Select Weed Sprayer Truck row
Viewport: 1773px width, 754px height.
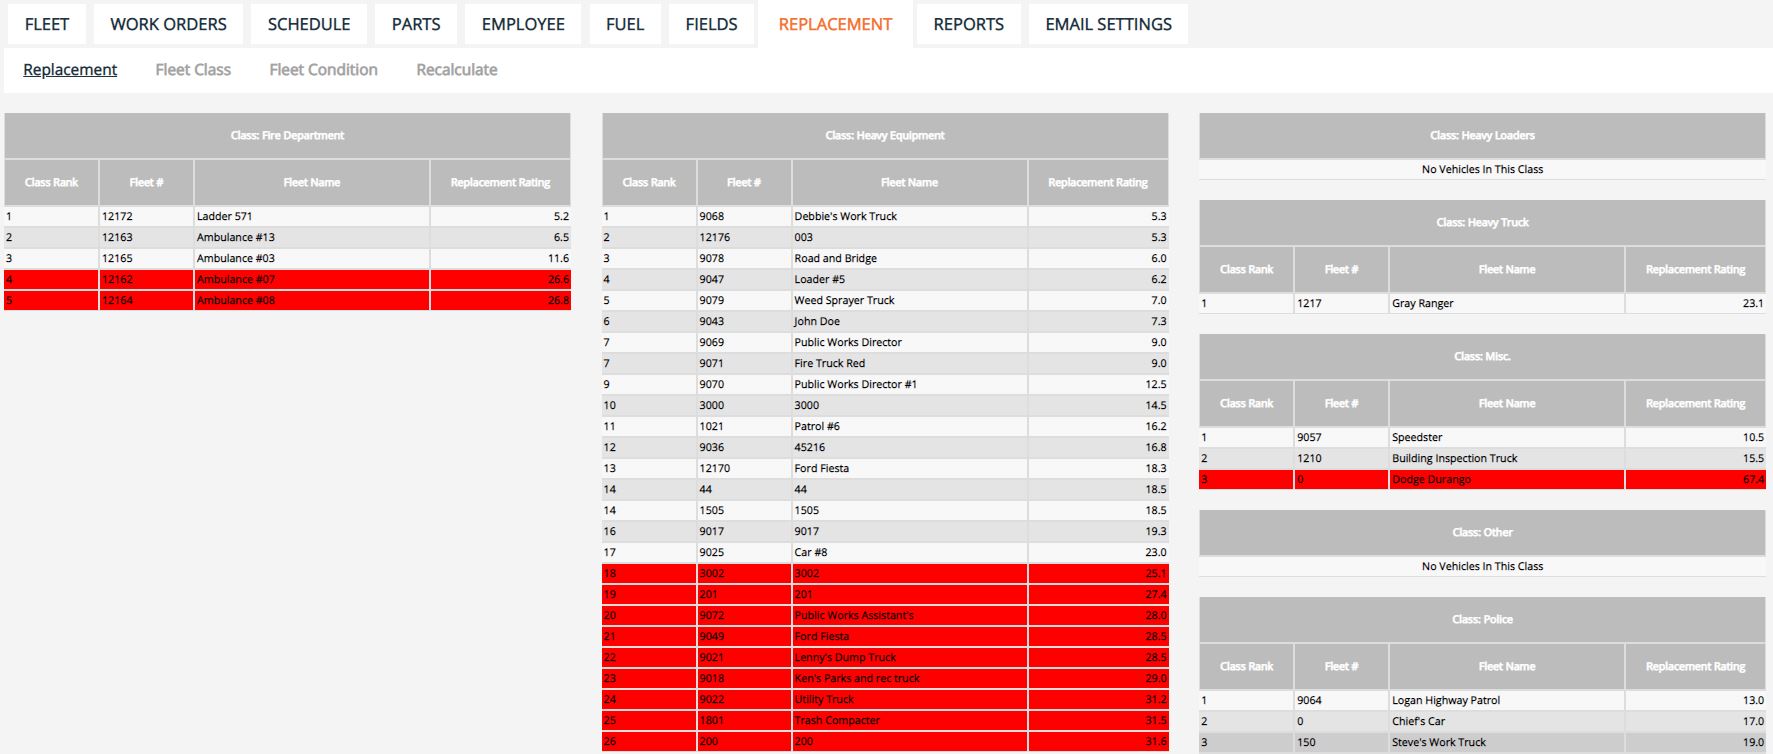(885, 300)
